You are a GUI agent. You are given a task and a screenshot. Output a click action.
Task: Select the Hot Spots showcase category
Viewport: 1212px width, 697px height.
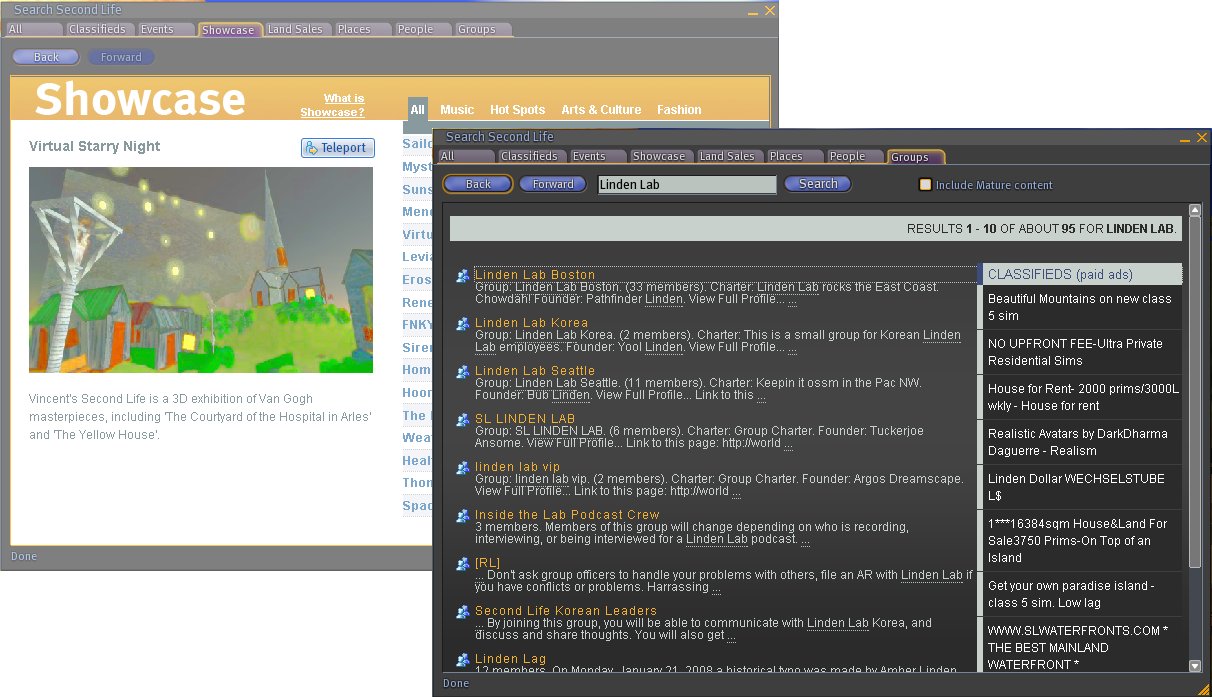(x=517, y=110)
